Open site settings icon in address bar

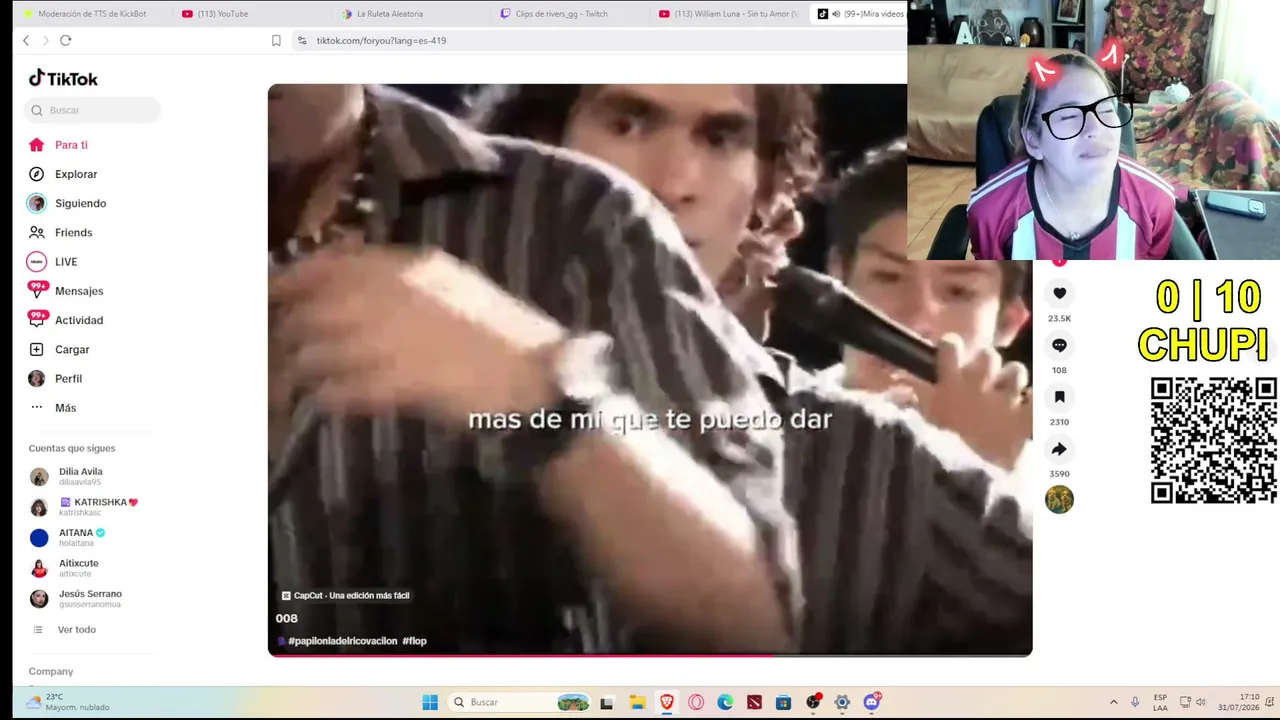click(x=302, y=40)
